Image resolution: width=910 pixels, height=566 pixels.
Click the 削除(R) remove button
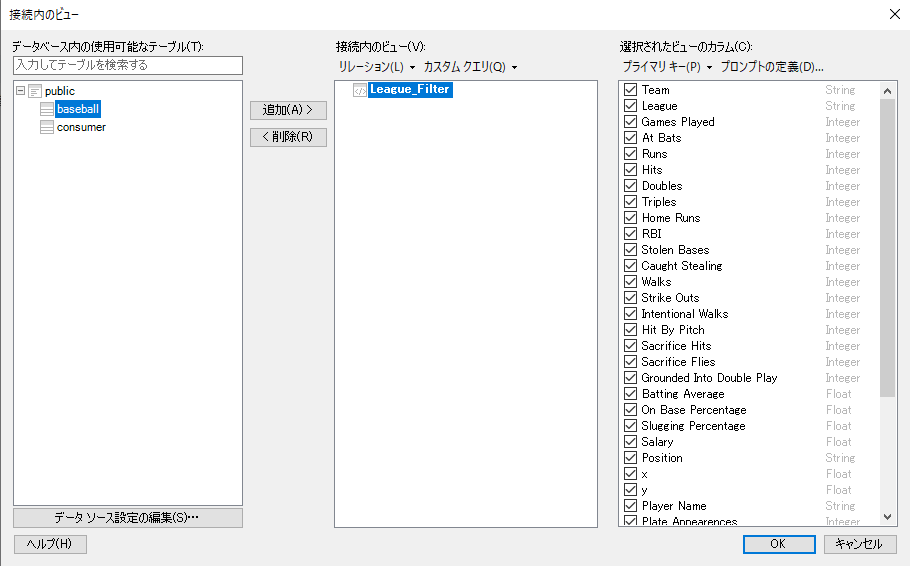(288, 137)
